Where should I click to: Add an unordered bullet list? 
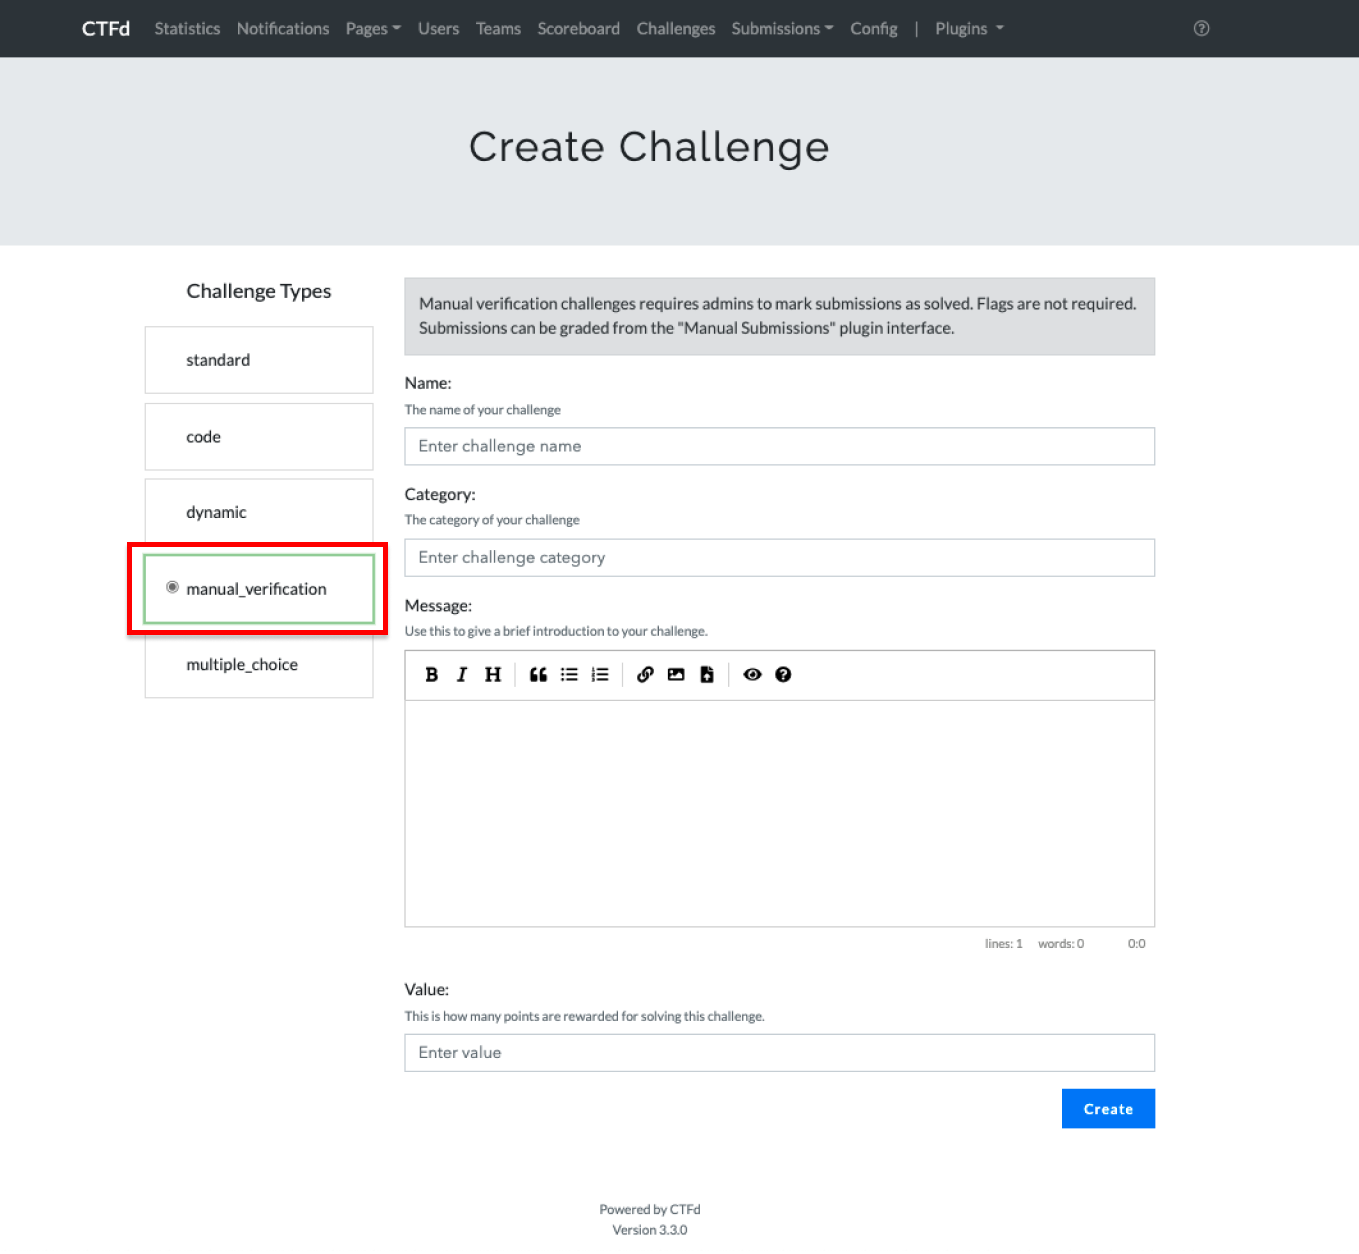tap(569, 675)
